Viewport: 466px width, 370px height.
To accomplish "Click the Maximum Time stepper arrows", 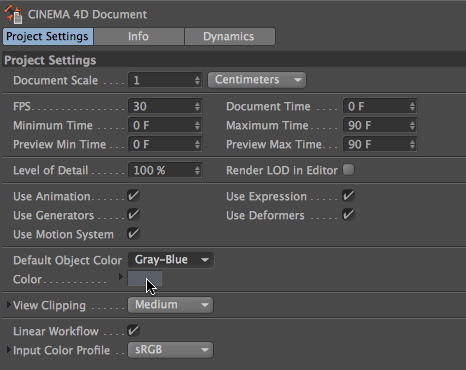I will 412,126.
